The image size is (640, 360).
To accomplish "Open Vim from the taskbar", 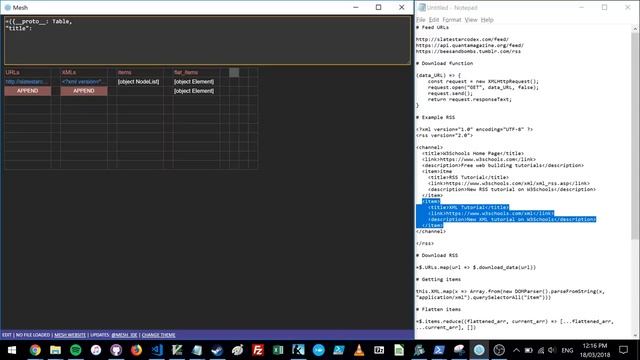I will pyautogui.click(x=177, y=350).
